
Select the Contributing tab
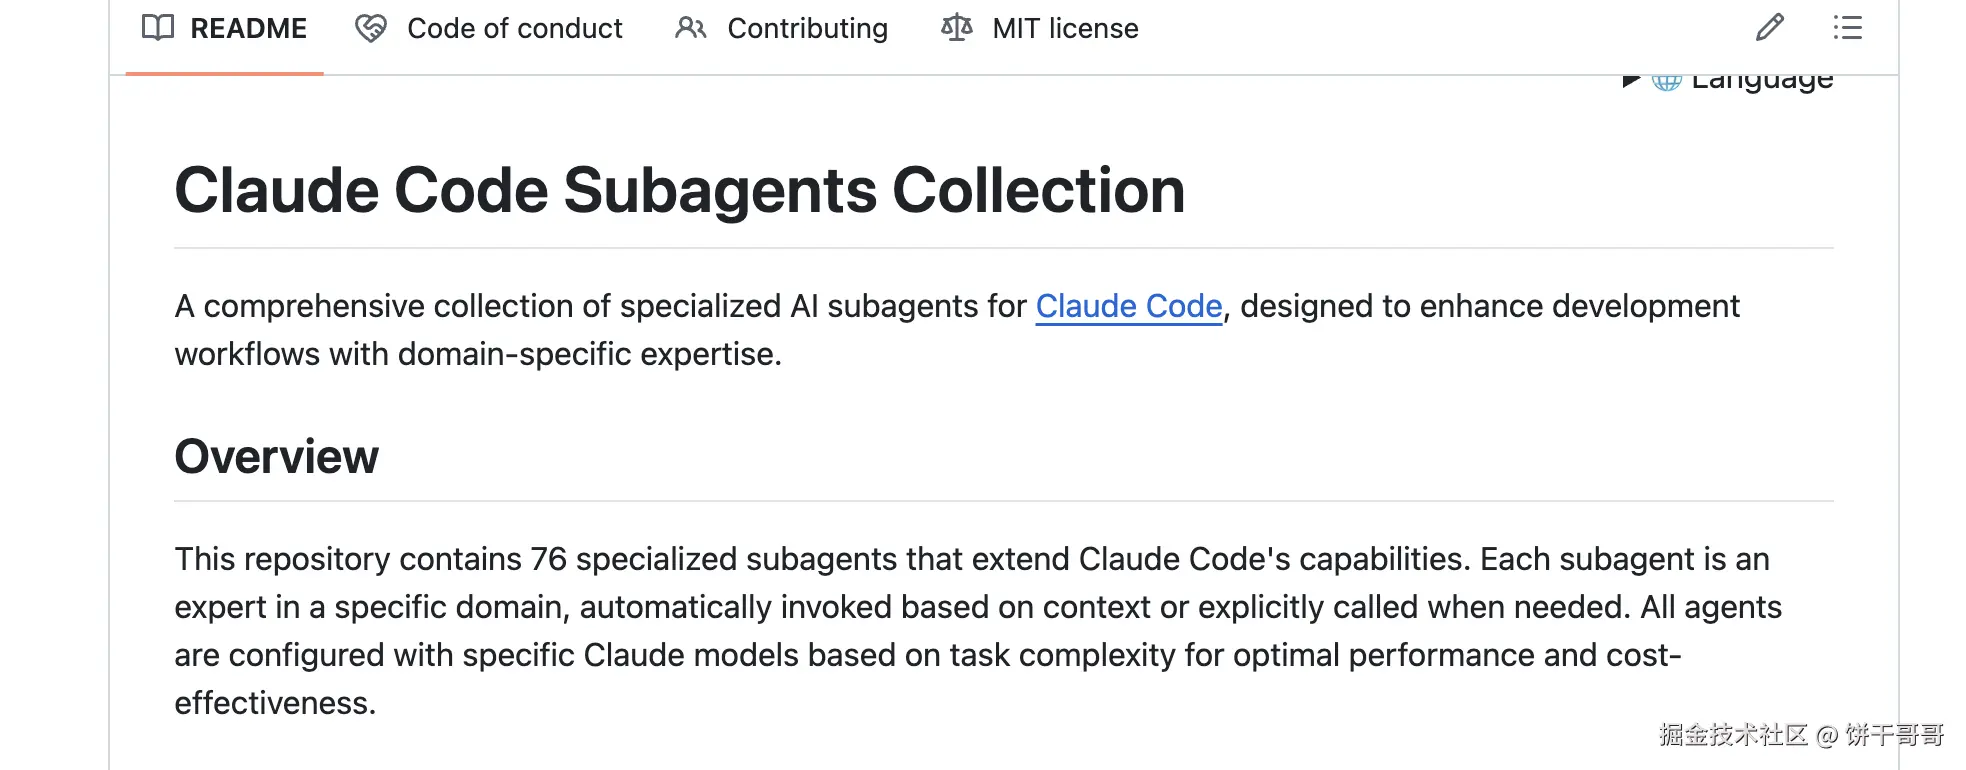tap(807, 28)
